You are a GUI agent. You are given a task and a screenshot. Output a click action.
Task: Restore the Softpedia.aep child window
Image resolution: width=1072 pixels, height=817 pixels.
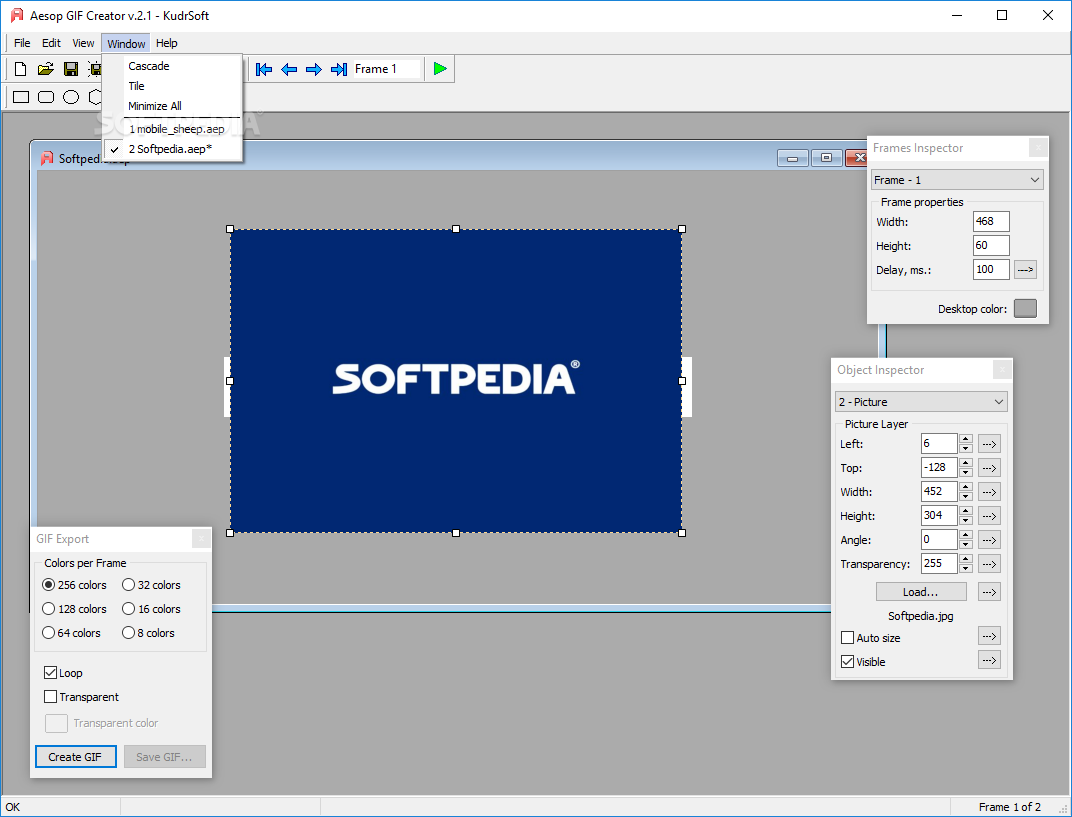click(826, 158)
